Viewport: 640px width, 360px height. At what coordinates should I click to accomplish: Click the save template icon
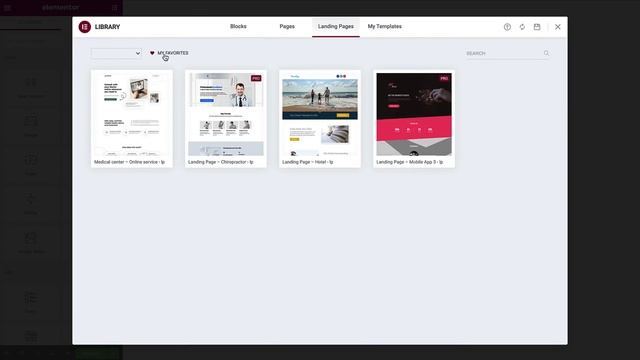point(537,27)
